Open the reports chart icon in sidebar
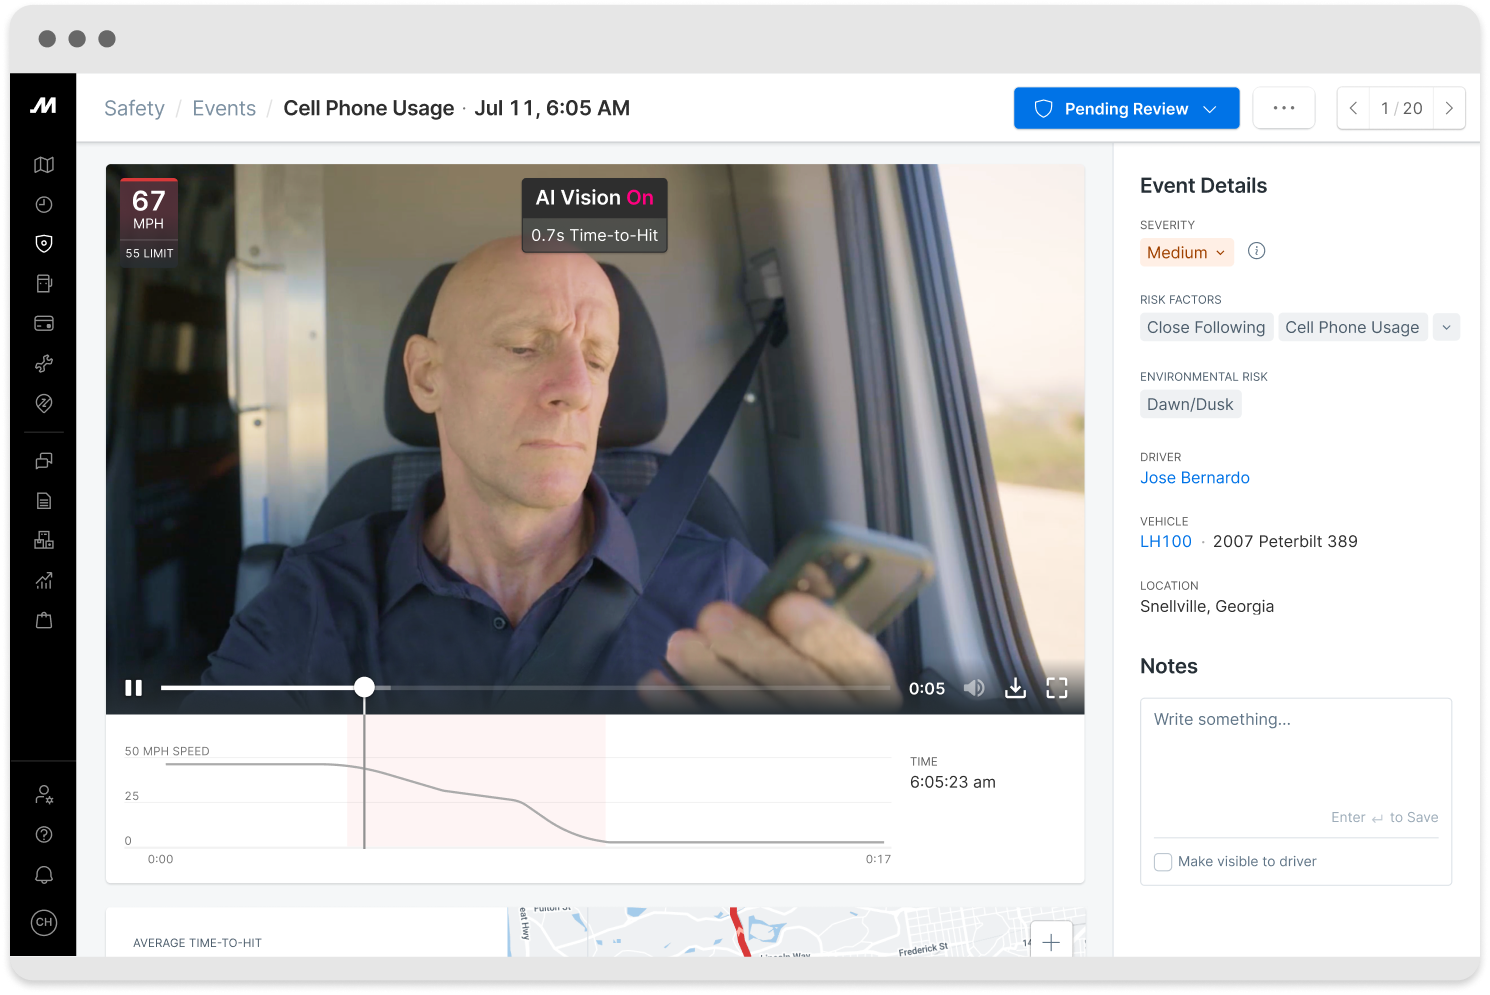 tap(44, 581)
